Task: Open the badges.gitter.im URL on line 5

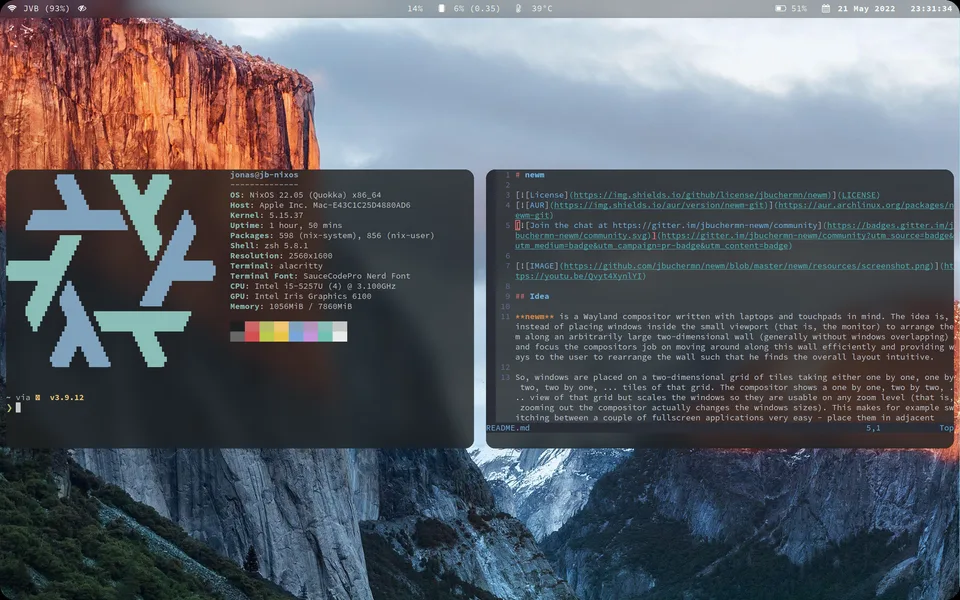Action: [x=890, y=225]
